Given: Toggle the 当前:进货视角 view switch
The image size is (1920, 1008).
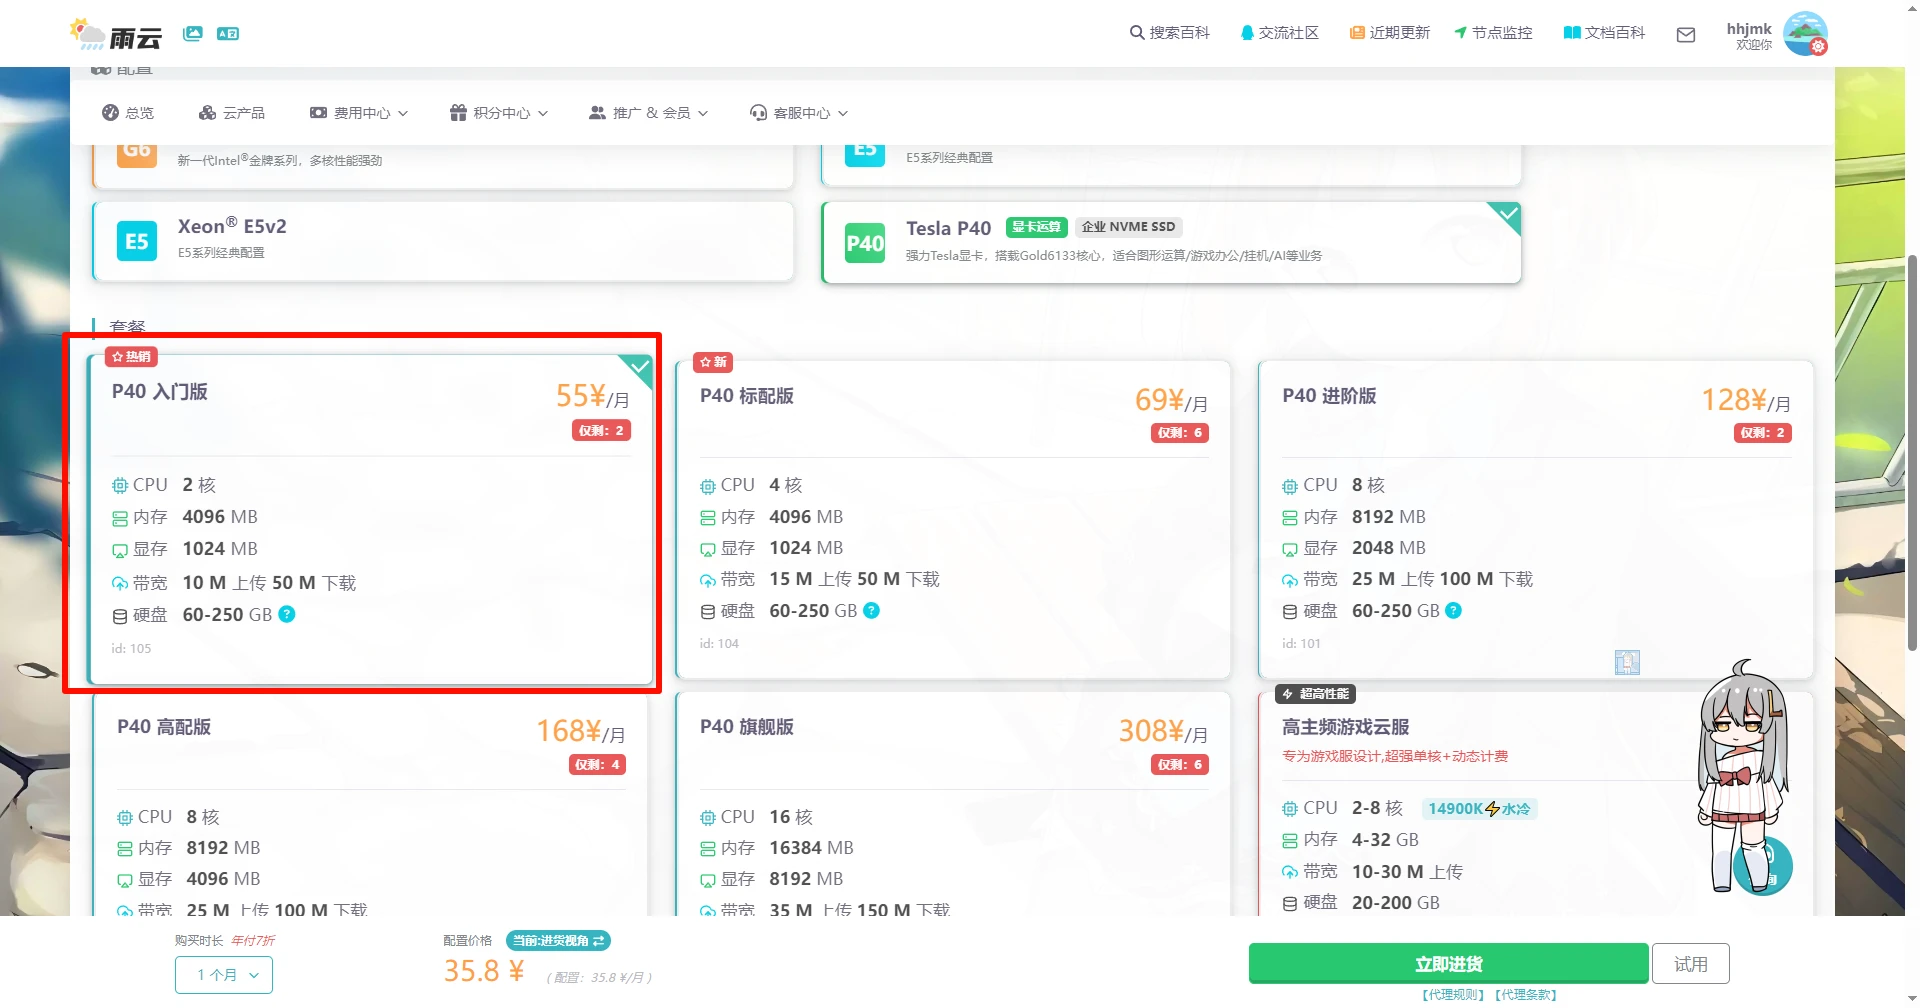Looking at the screenshot, I should click(558, 941).
